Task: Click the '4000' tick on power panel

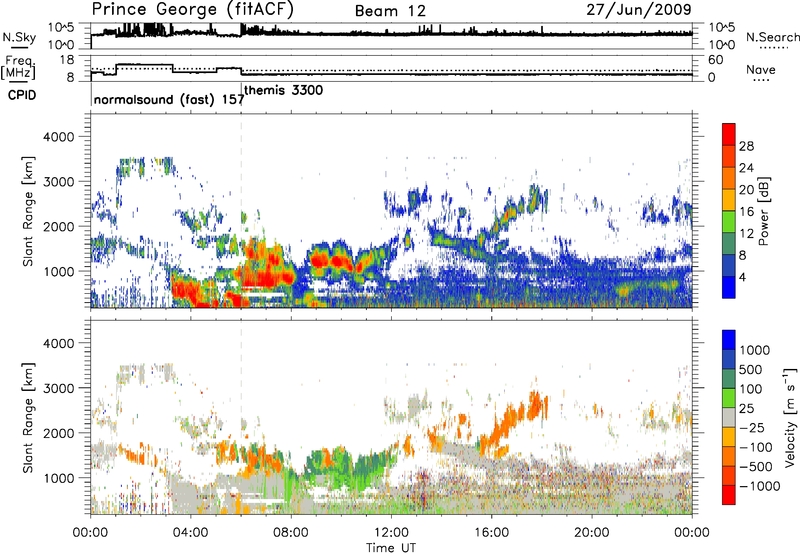Action: tap(58, 137)
